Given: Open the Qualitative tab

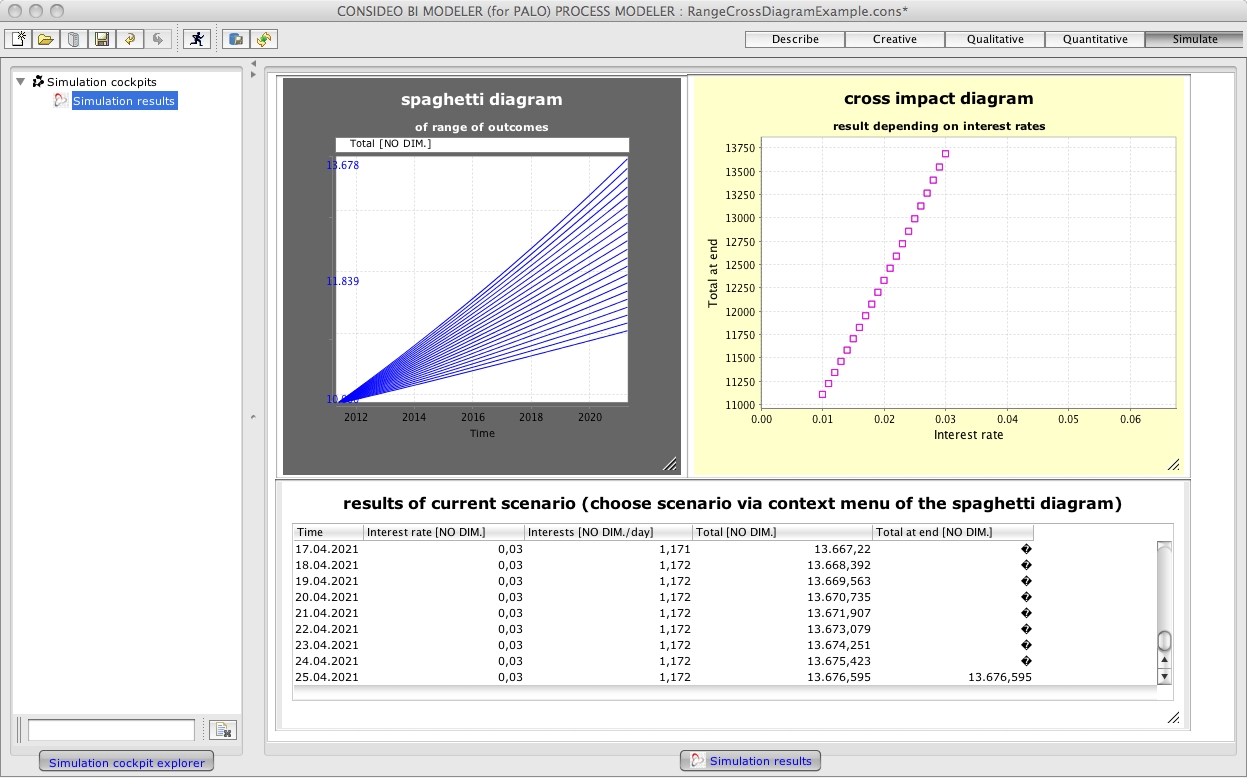Looking at the screenshot, I should click(995, 39).
